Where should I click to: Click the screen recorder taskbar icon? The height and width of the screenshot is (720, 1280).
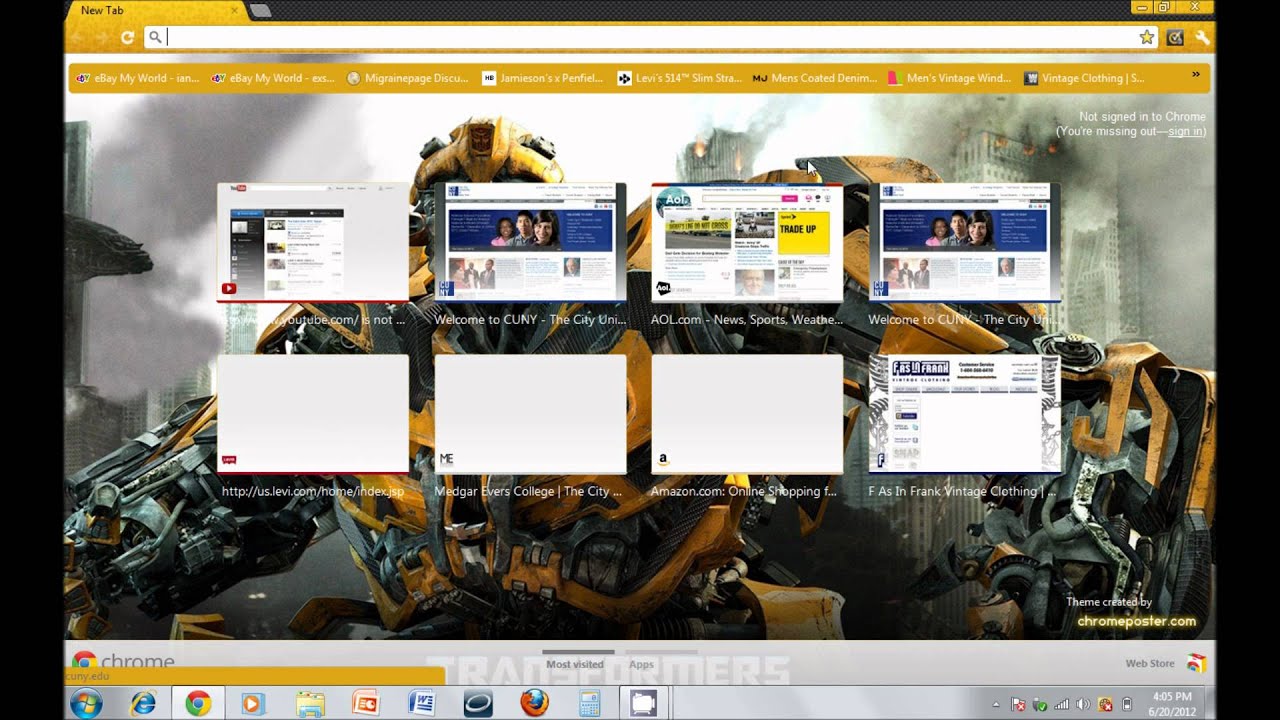[642, 704]
